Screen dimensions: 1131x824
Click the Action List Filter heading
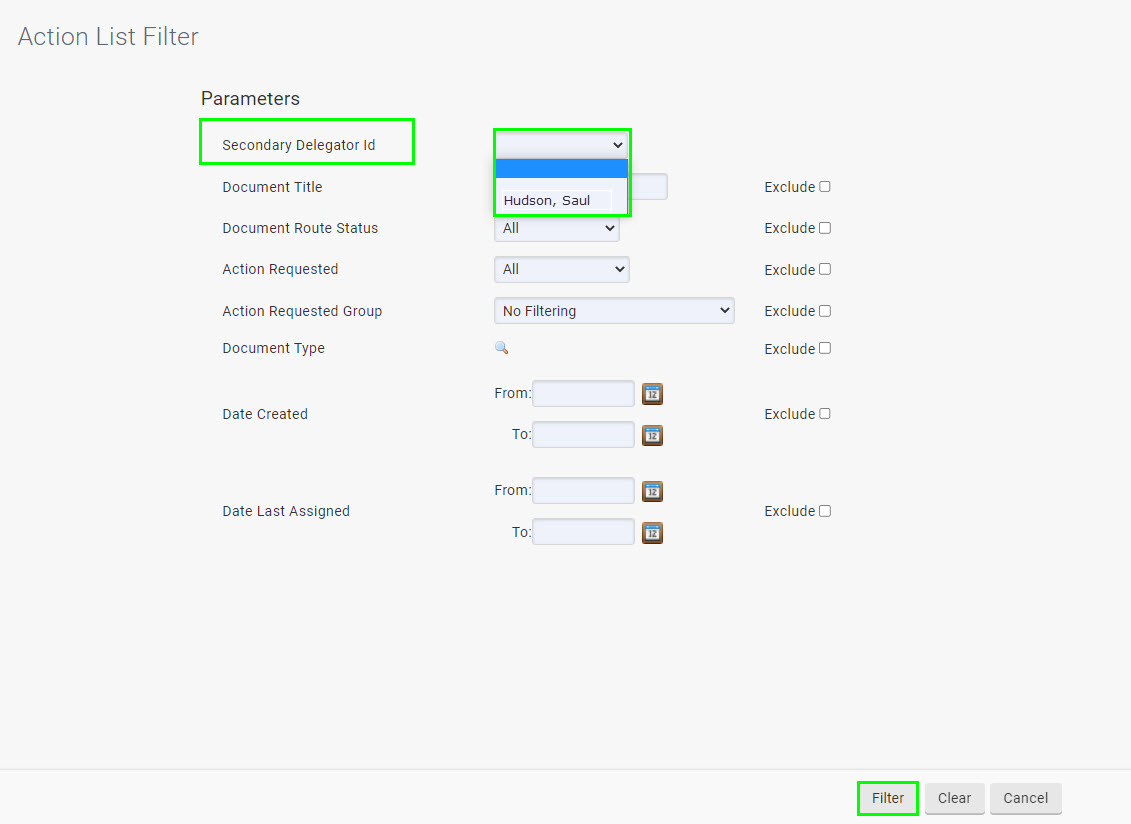(x=108, y=37)
